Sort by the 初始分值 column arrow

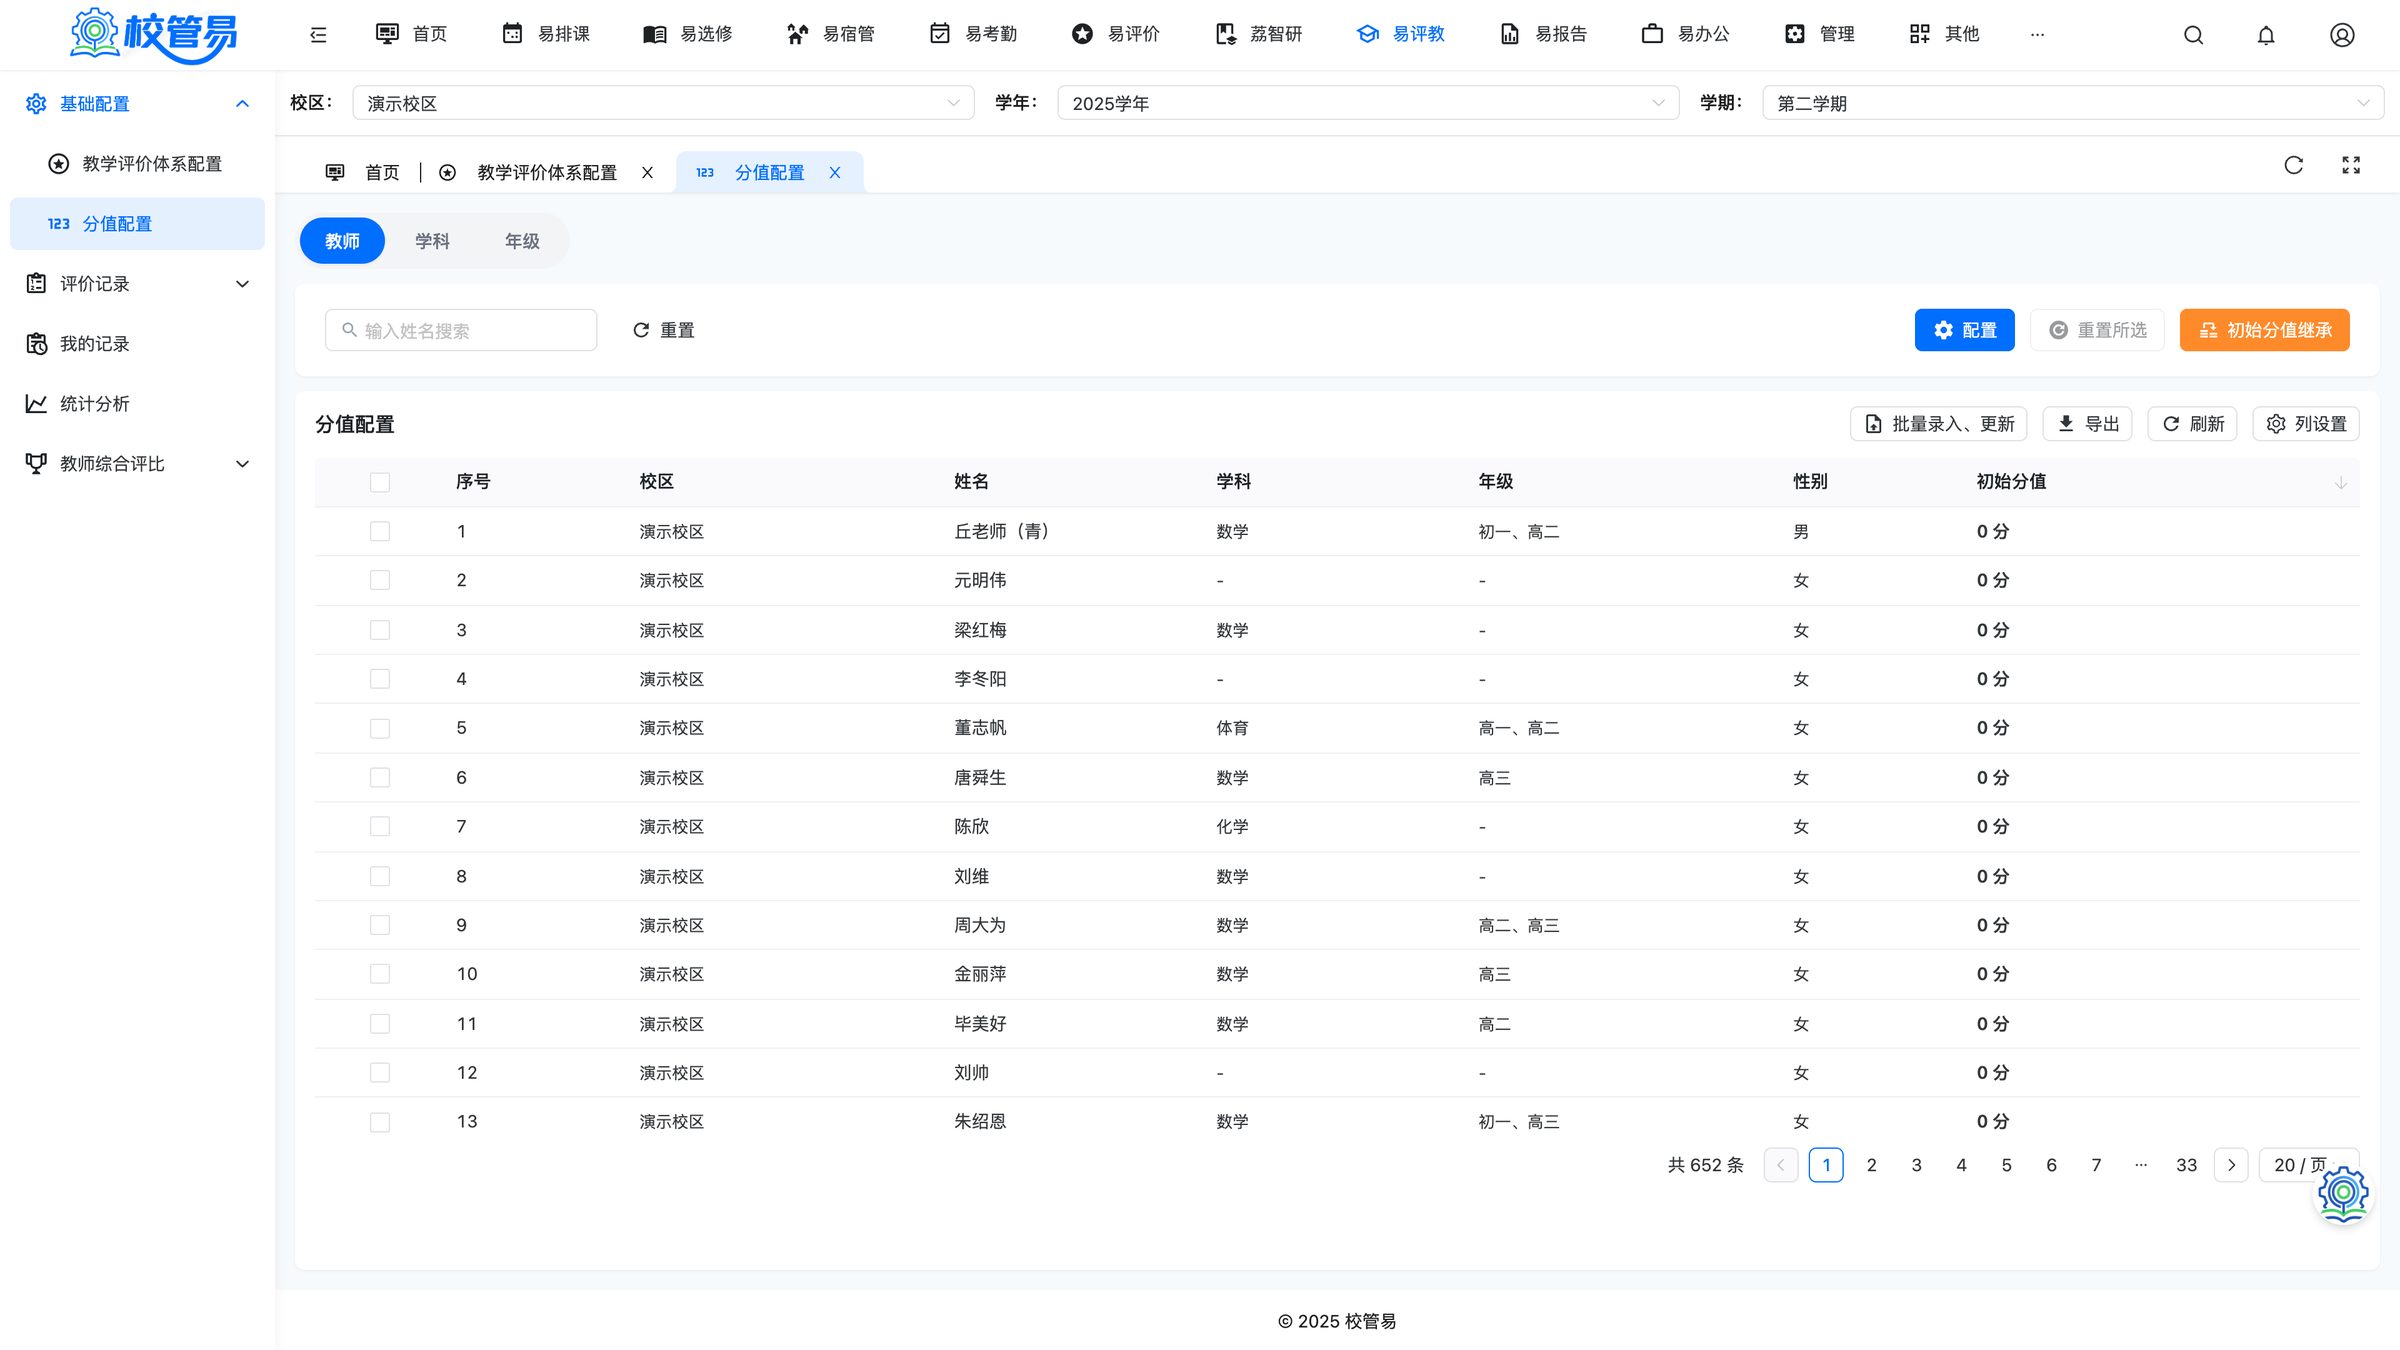click(x=2341, y=483)
